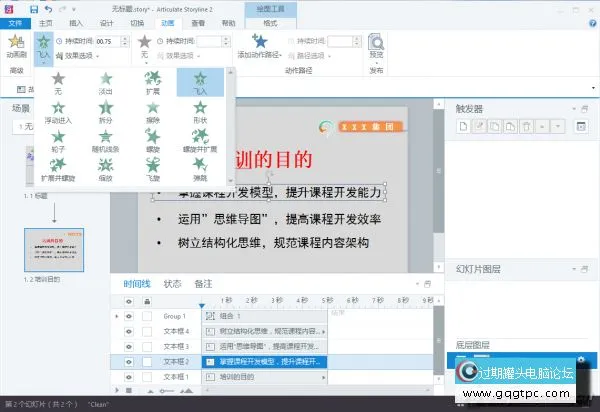Adjust the timeline zoom slider

[x=168, y=391]
